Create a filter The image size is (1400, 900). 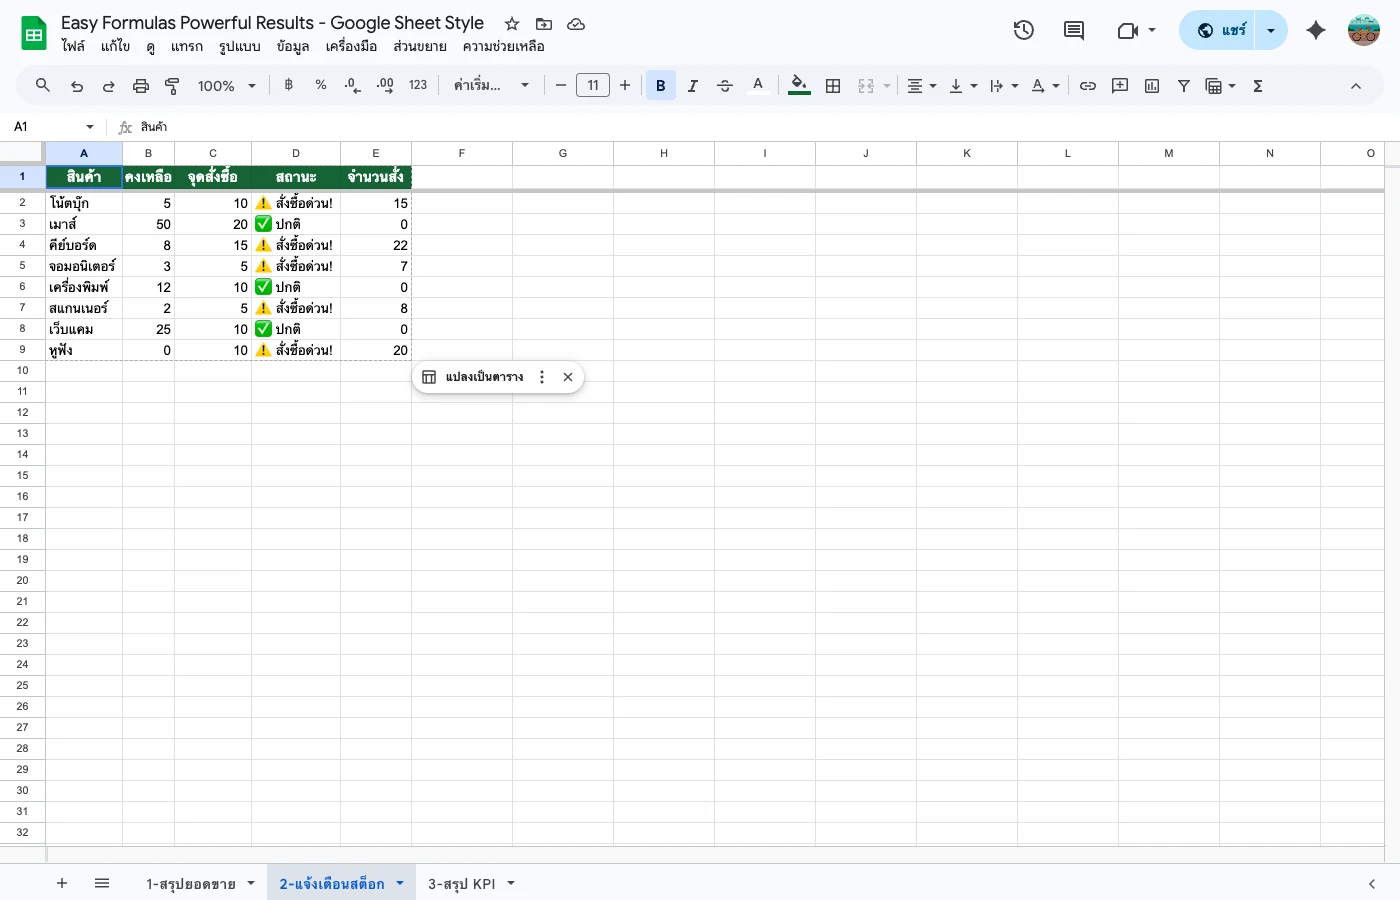[x=1183, y=85]
